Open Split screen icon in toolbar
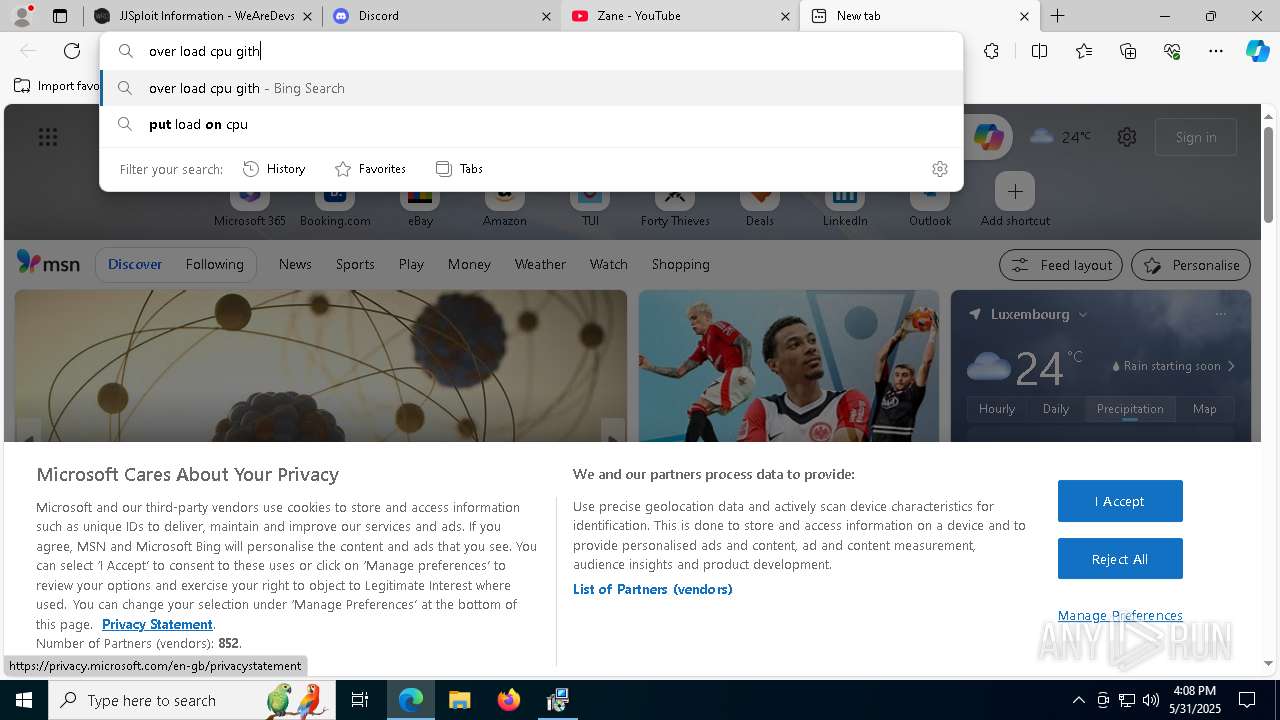The image size is (1280, 720). coord(1039,51)
